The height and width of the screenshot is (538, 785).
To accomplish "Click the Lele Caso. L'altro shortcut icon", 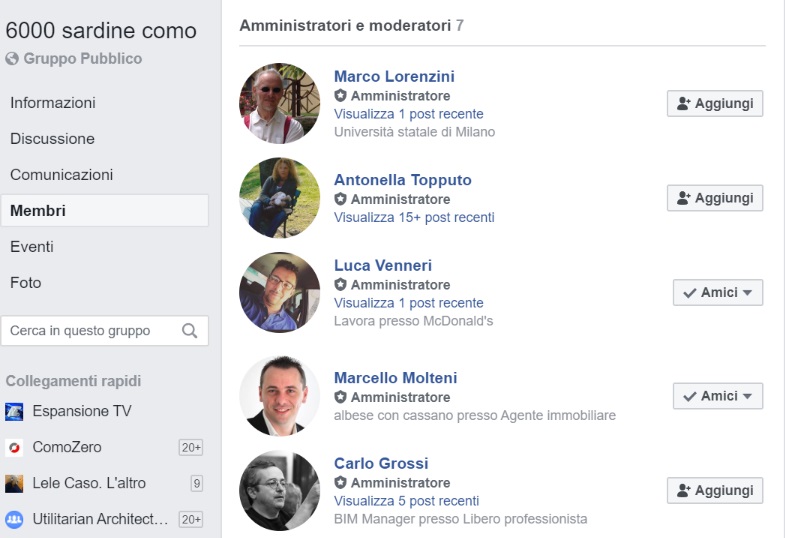I will [x=14, y=483].
